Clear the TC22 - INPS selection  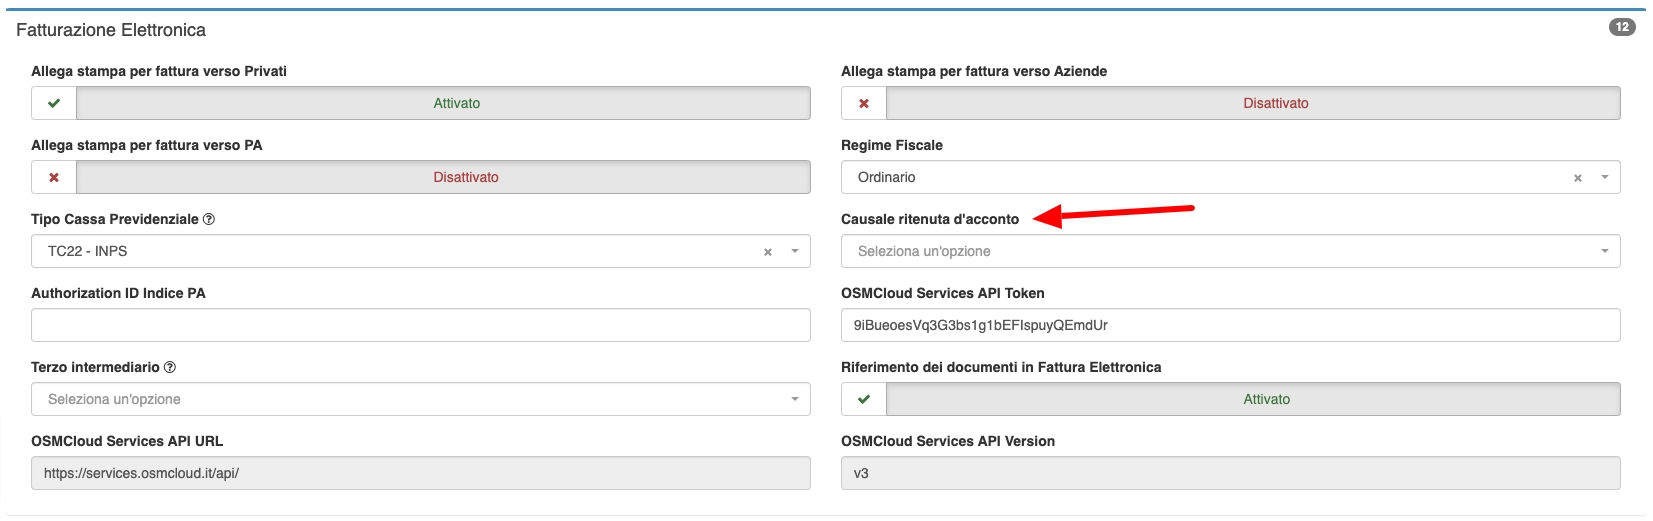coord(768,252)
